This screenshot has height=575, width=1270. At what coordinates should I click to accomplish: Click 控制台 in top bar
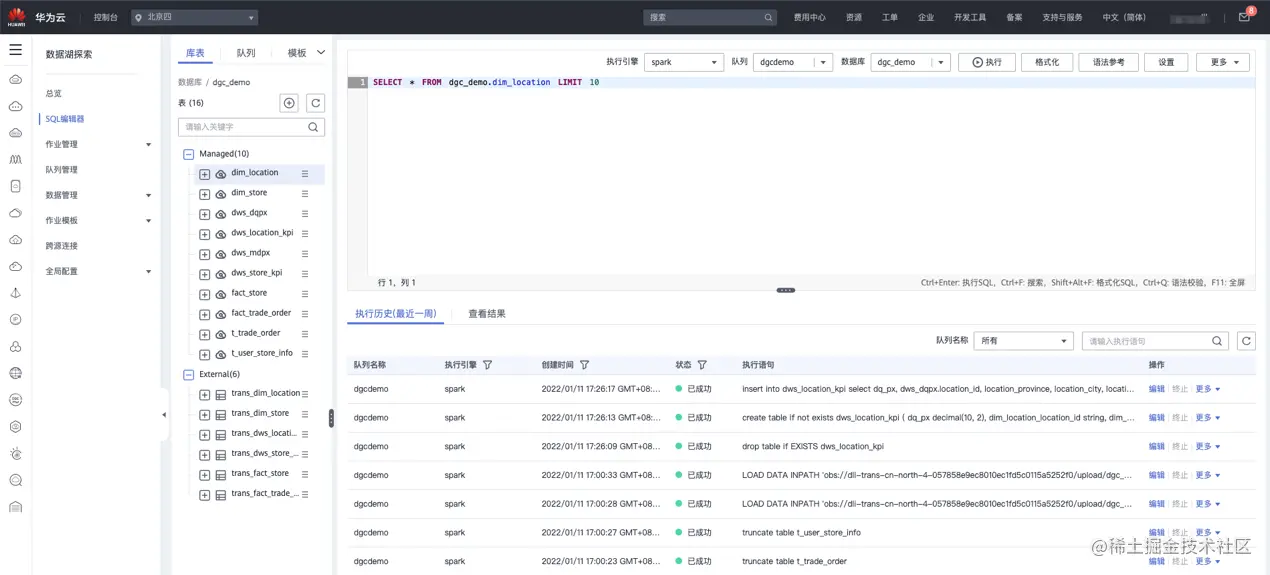coord(105,18)
